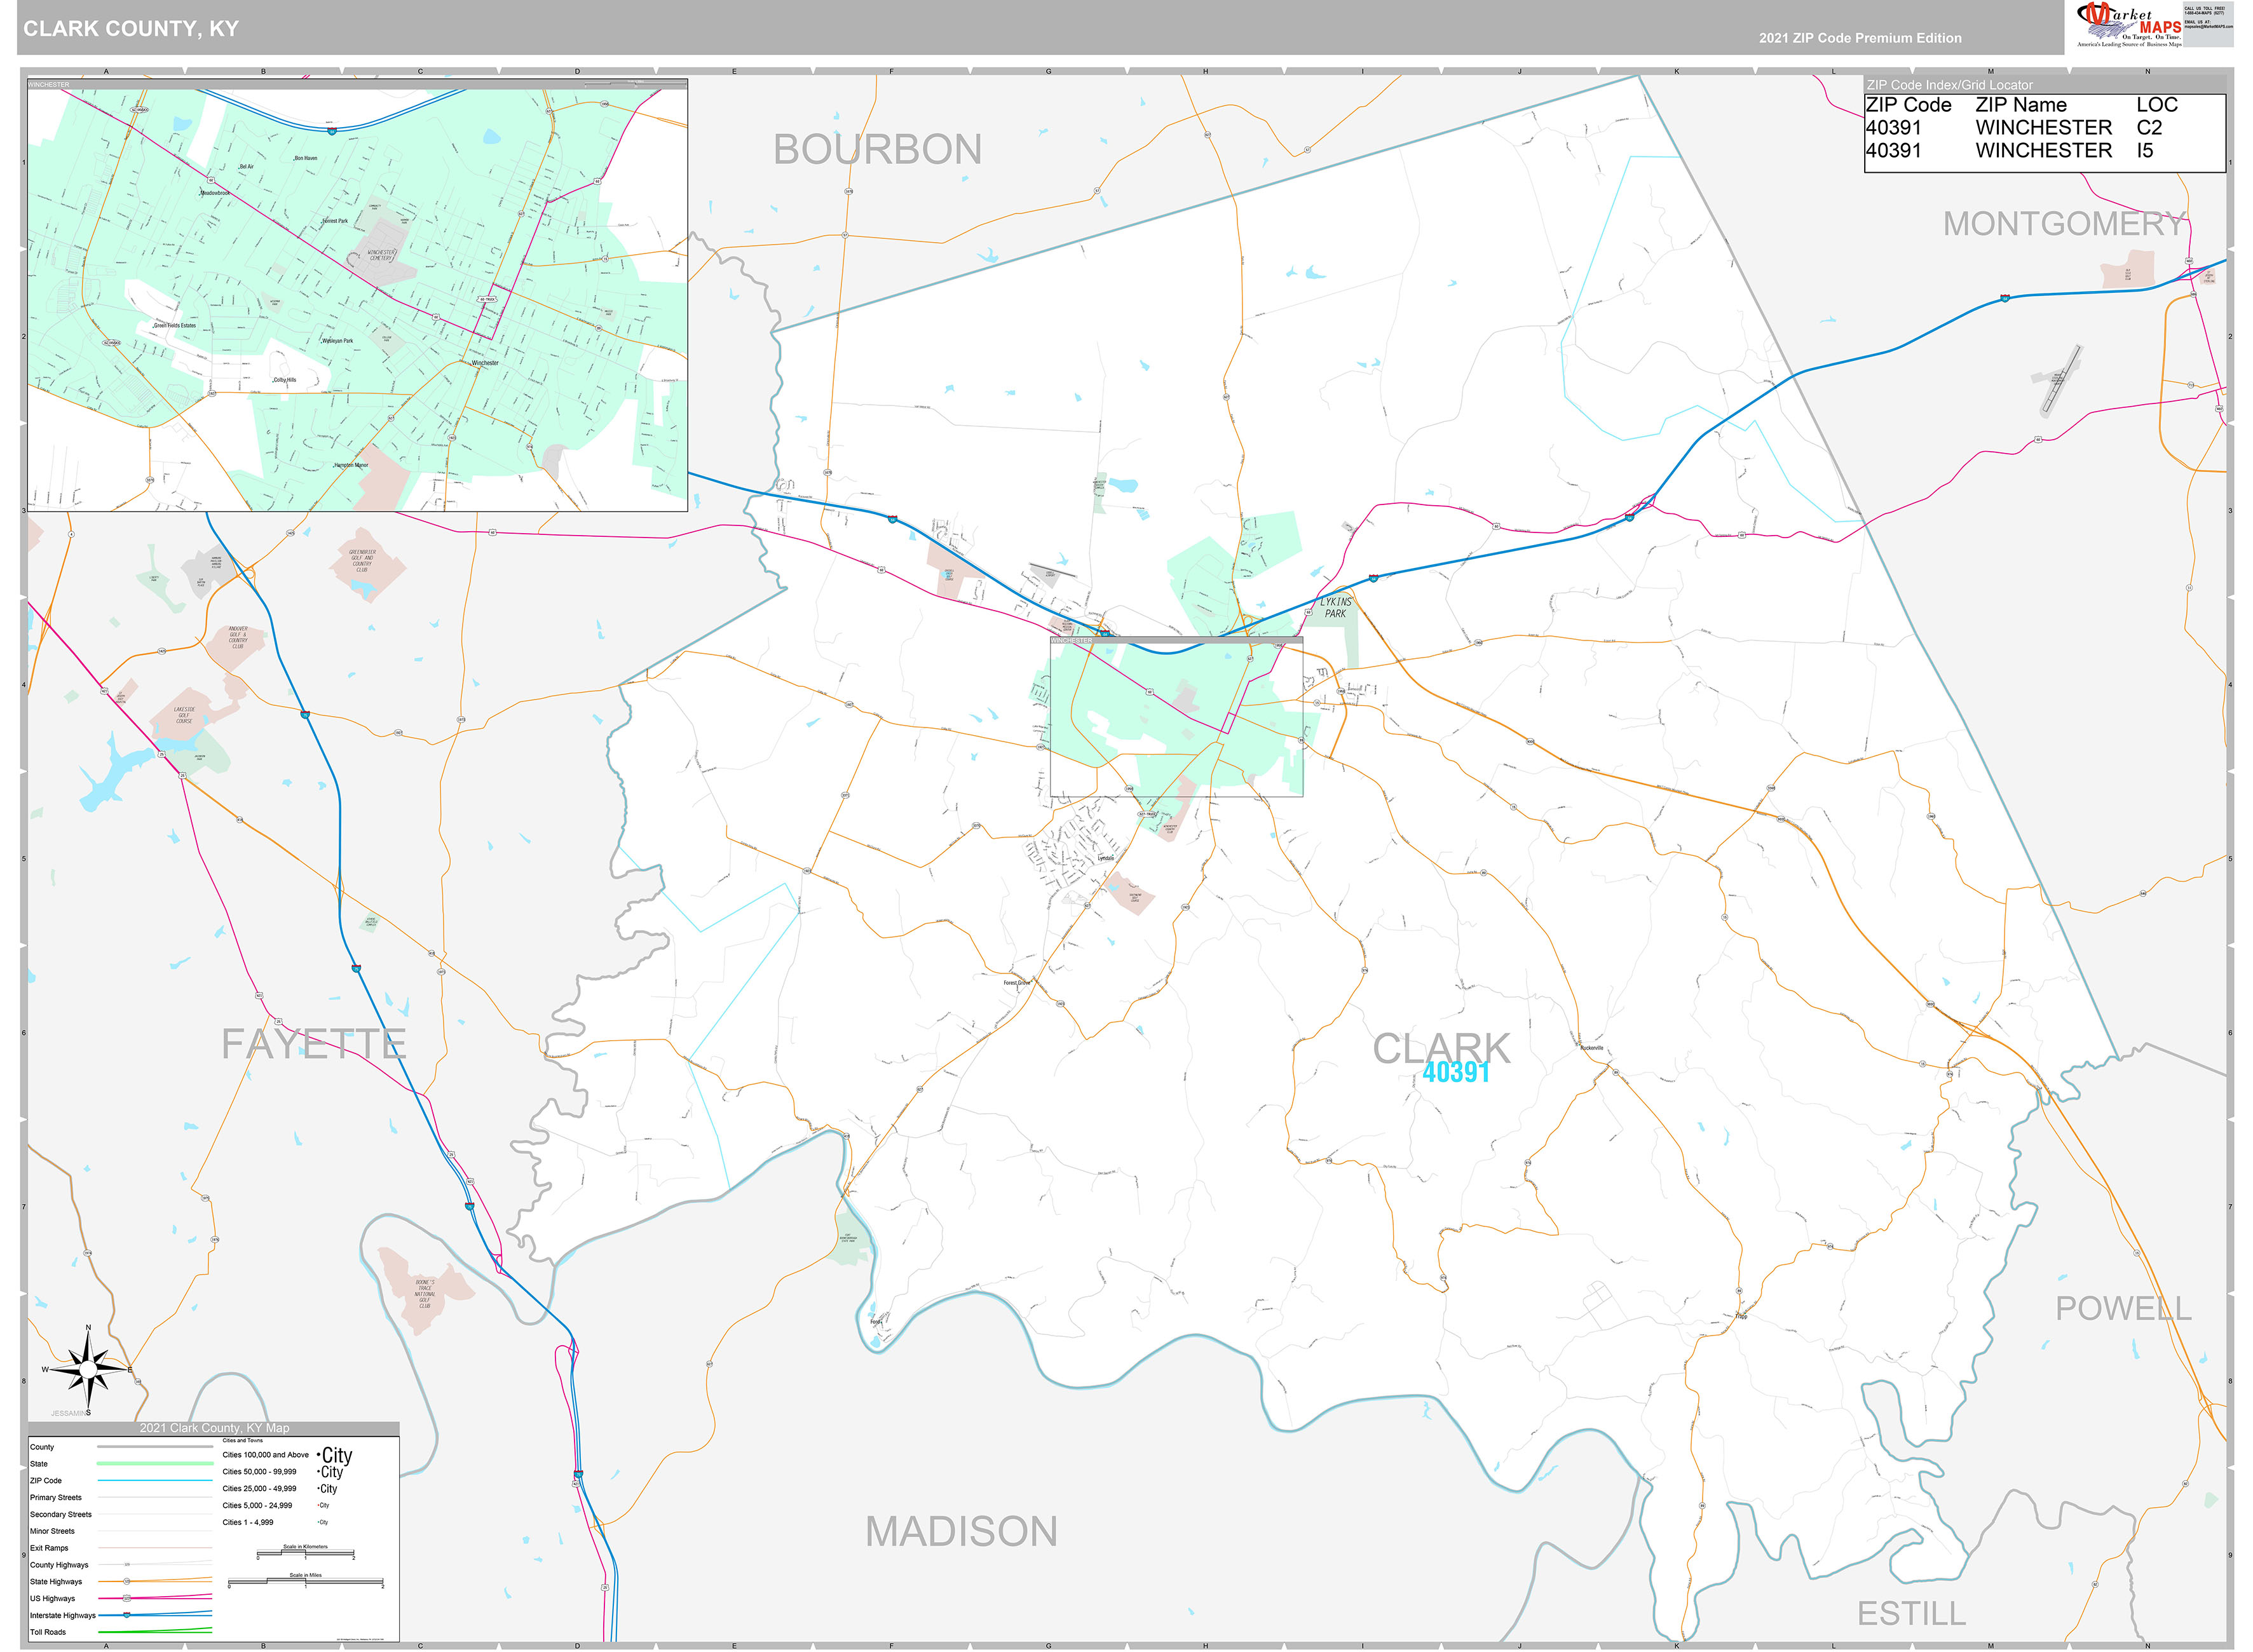Click the Scale in Kilometers bar

point(305,1554)
